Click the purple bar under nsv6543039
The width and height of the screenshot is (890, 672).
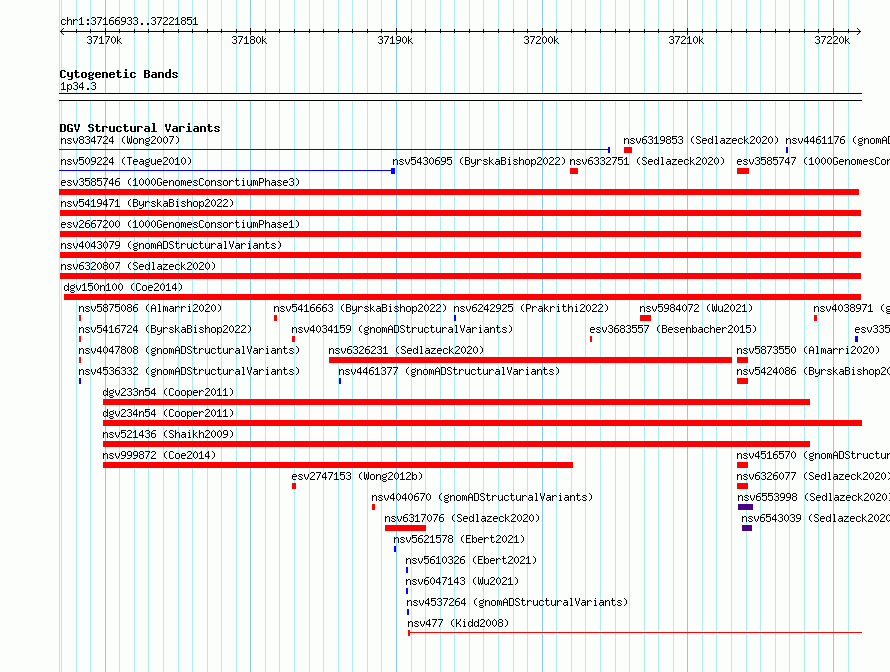[747, 528]
